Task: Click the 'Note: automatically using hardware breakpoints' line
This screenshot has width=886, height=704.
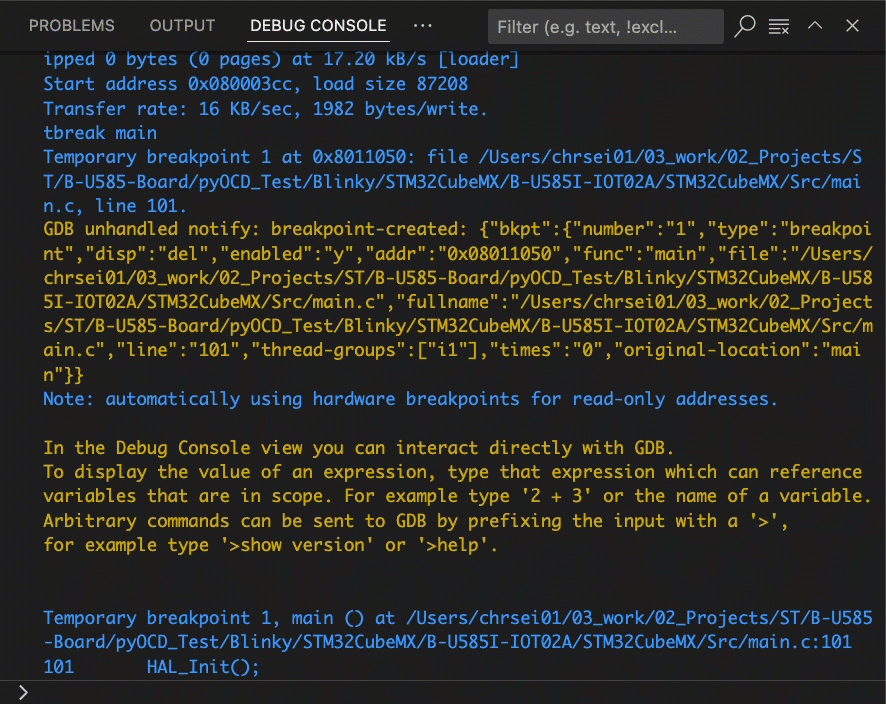Action: [410, 399]
